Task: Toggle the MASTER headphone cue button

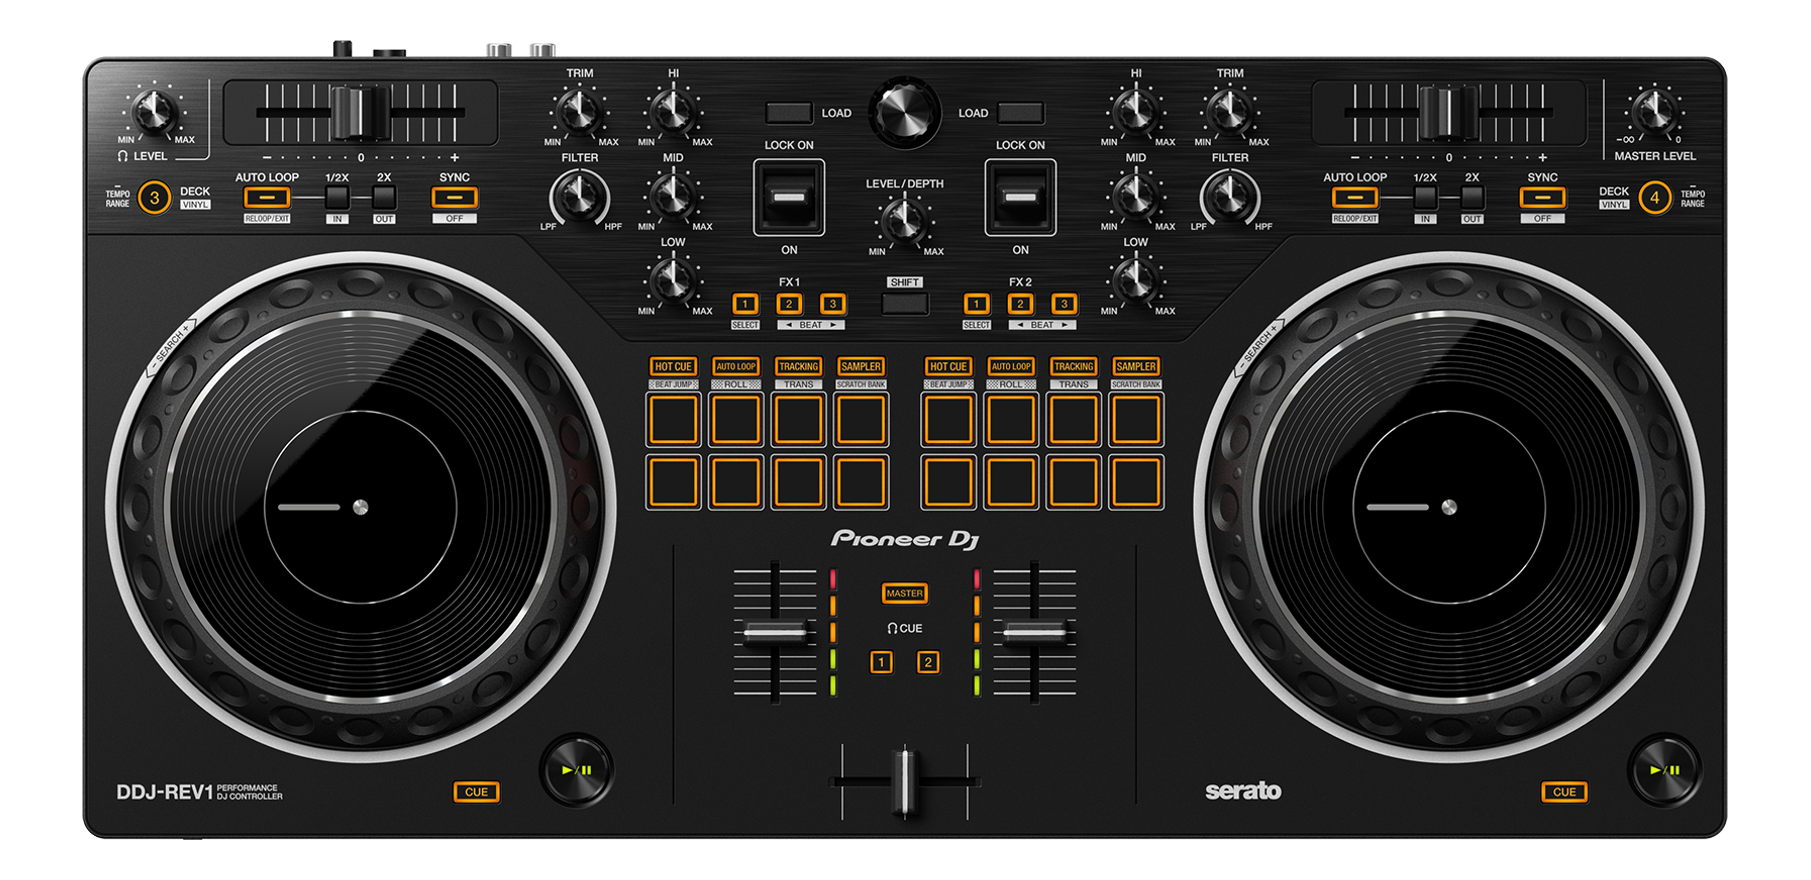Action: pos(905,593)
